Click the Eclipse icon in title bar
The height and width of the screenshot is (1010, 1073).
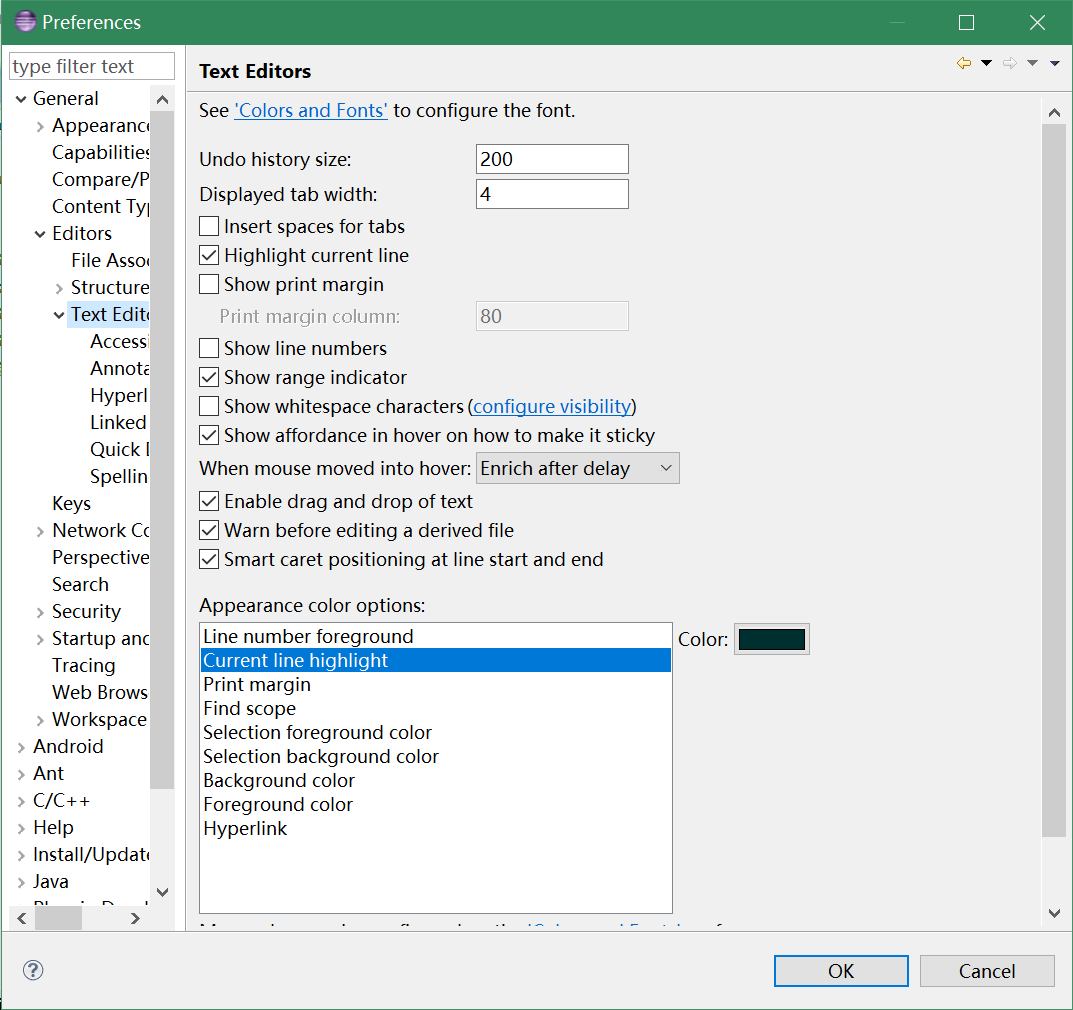click(25, 22)
